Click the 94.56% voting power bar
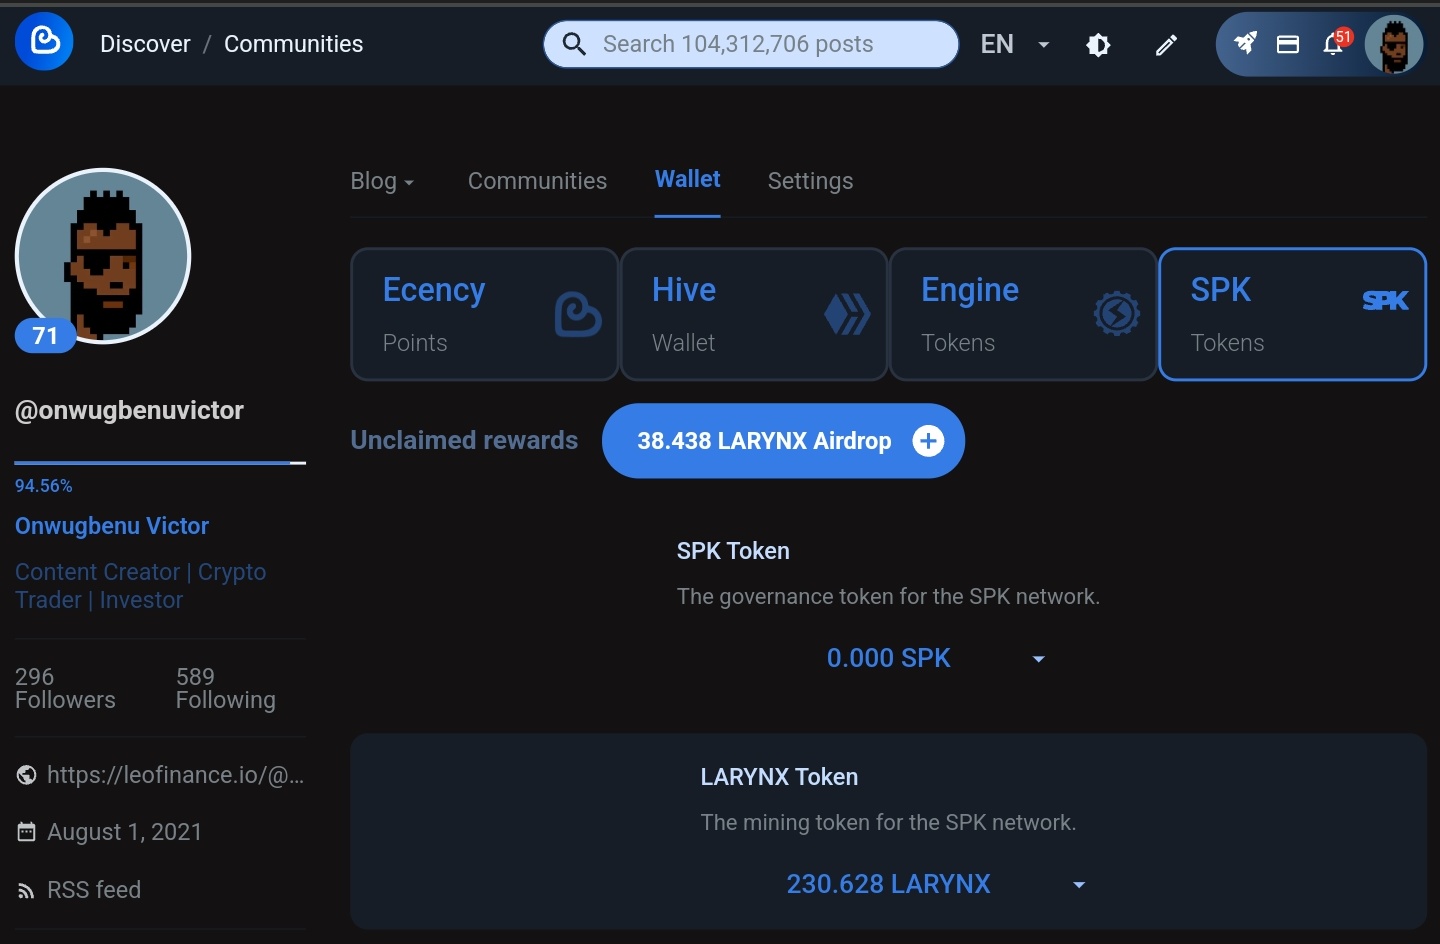The width and height of the screenshot is (1440, 944). point(160,463)
